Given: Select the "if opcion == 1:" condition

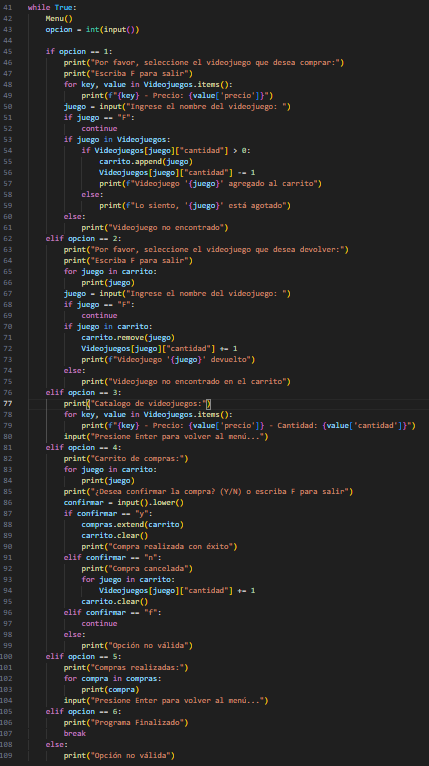Looking at the screenshot, I should [79, 51].
